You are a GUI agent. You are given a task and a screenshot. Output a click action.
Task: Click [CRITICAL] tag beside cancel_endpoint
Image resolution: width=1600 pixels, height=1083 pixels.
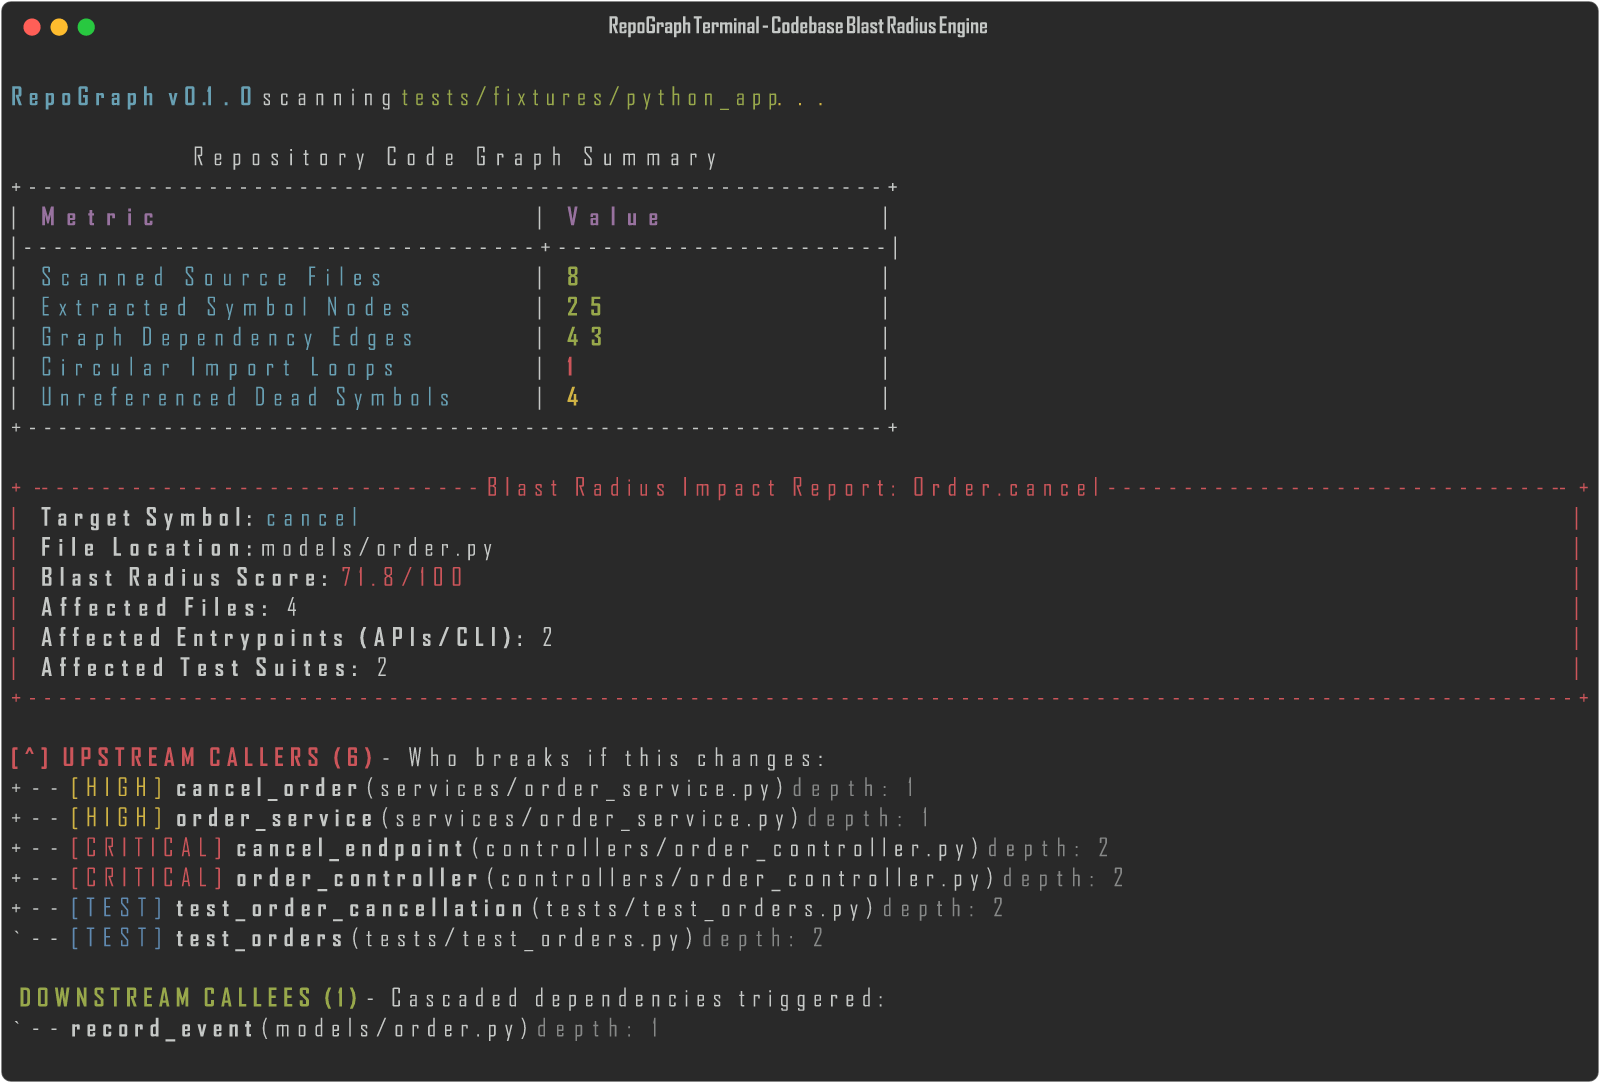click(147, 848)
